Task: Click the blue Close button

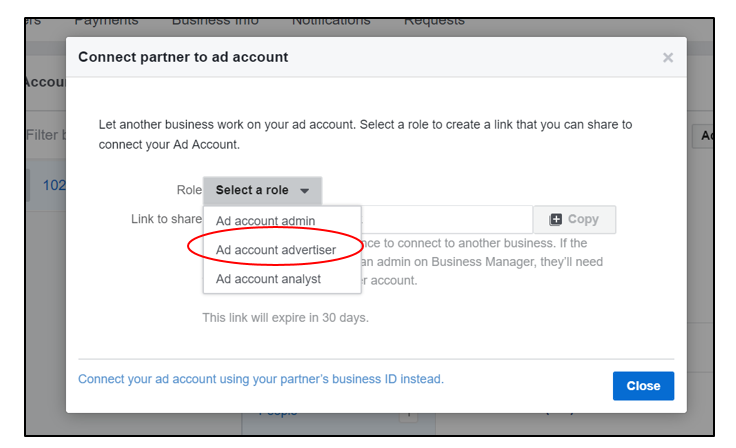Action: pos(643,386)
